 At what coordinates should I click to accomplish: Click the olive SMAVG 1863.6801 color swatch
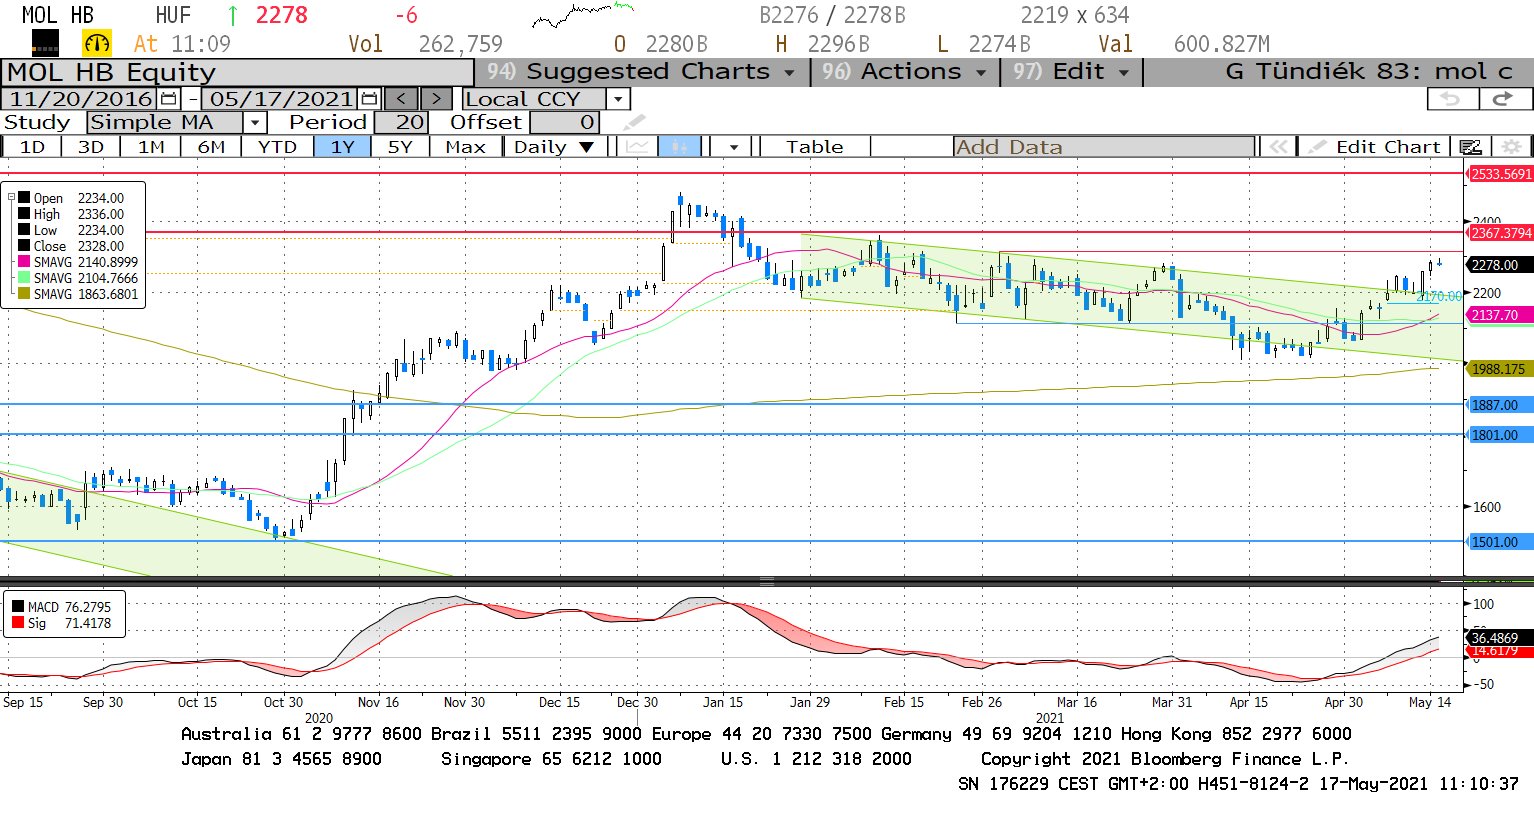(x=24, y=294)
